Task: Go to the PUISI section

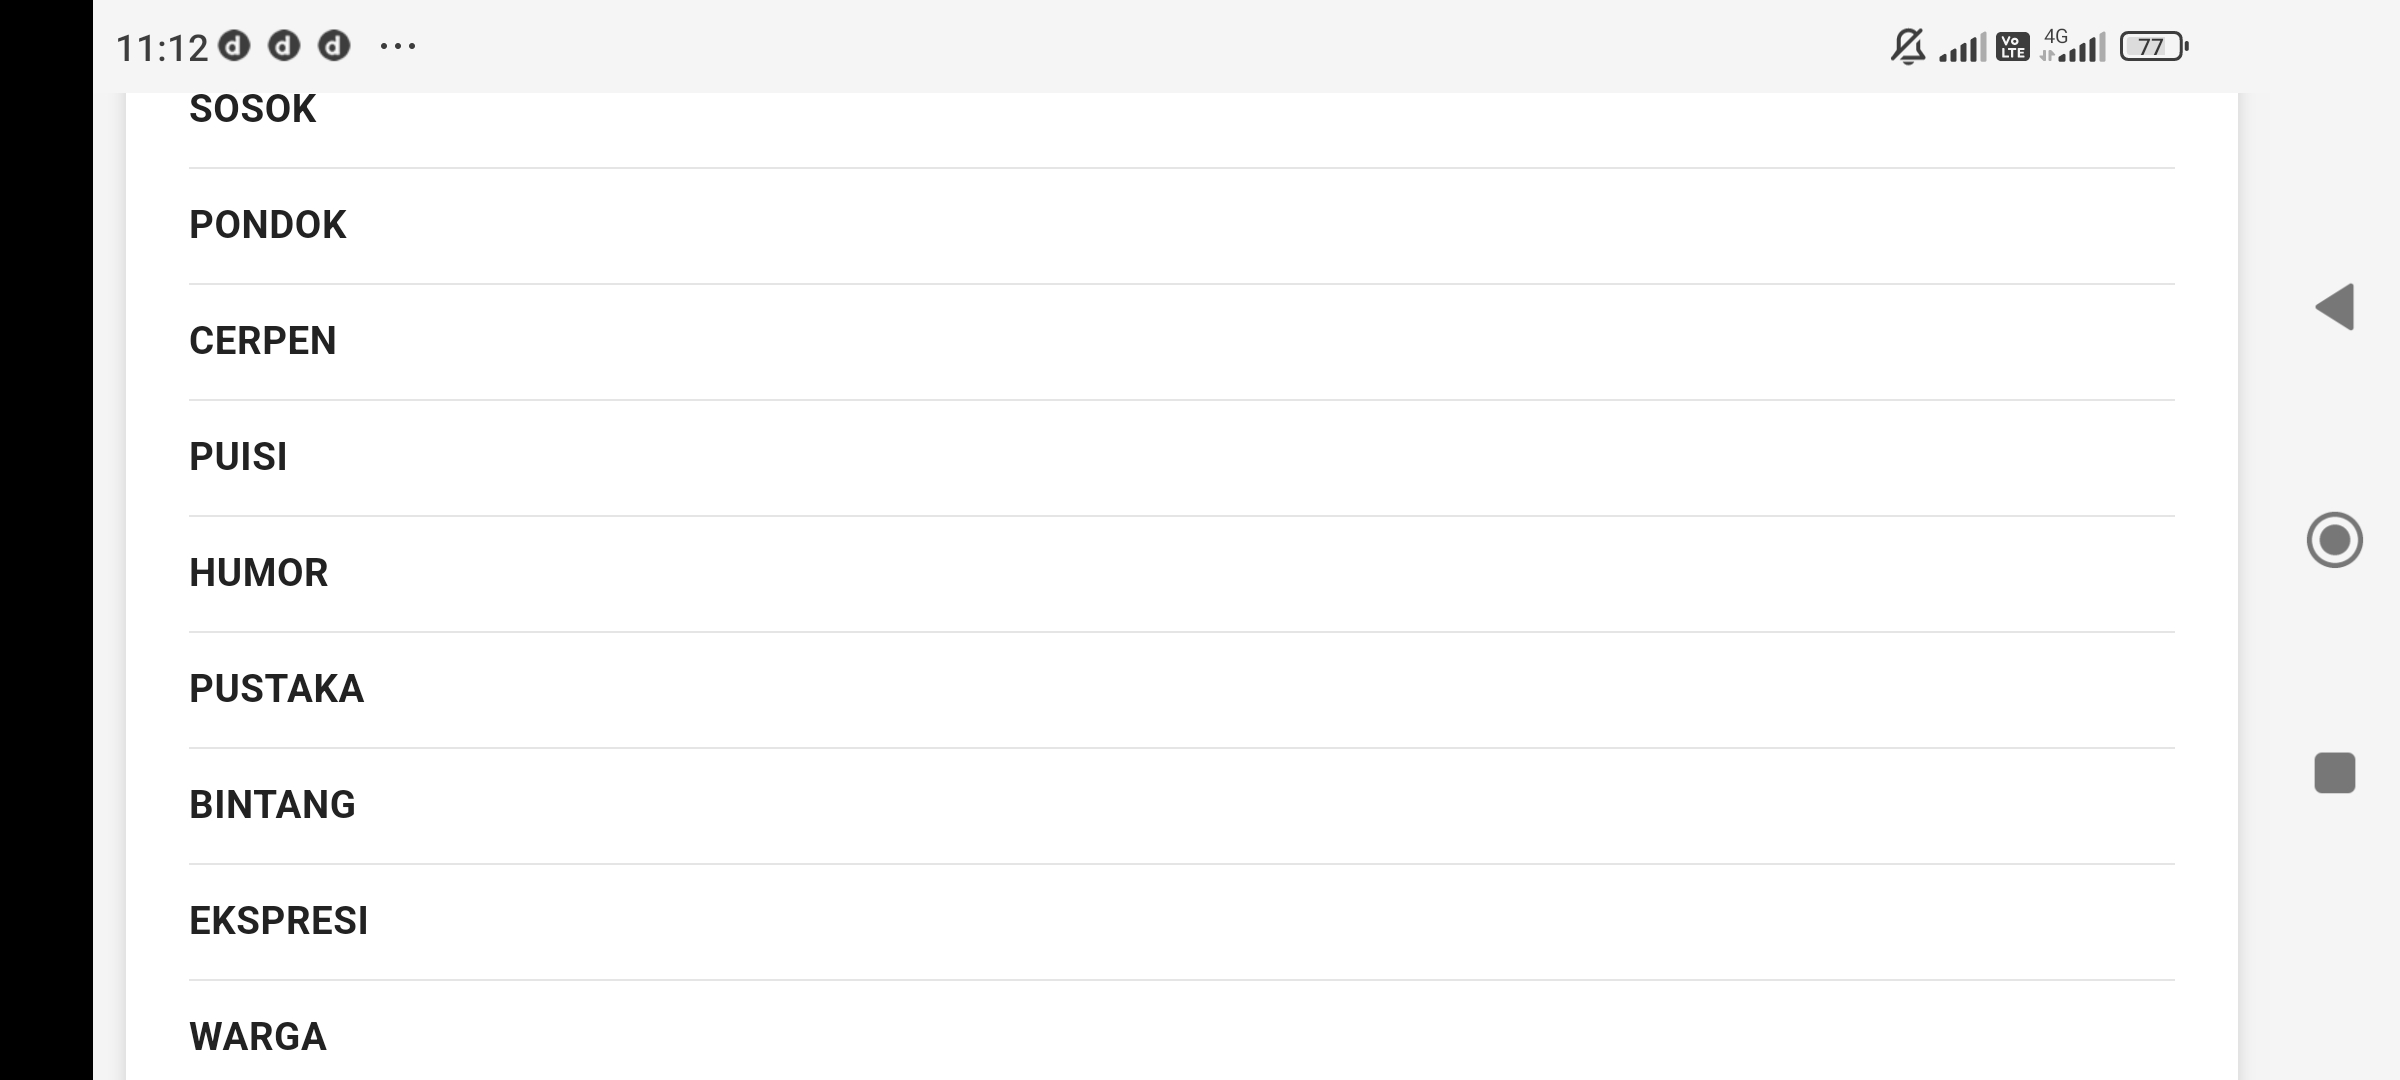Action: [238, 457]
